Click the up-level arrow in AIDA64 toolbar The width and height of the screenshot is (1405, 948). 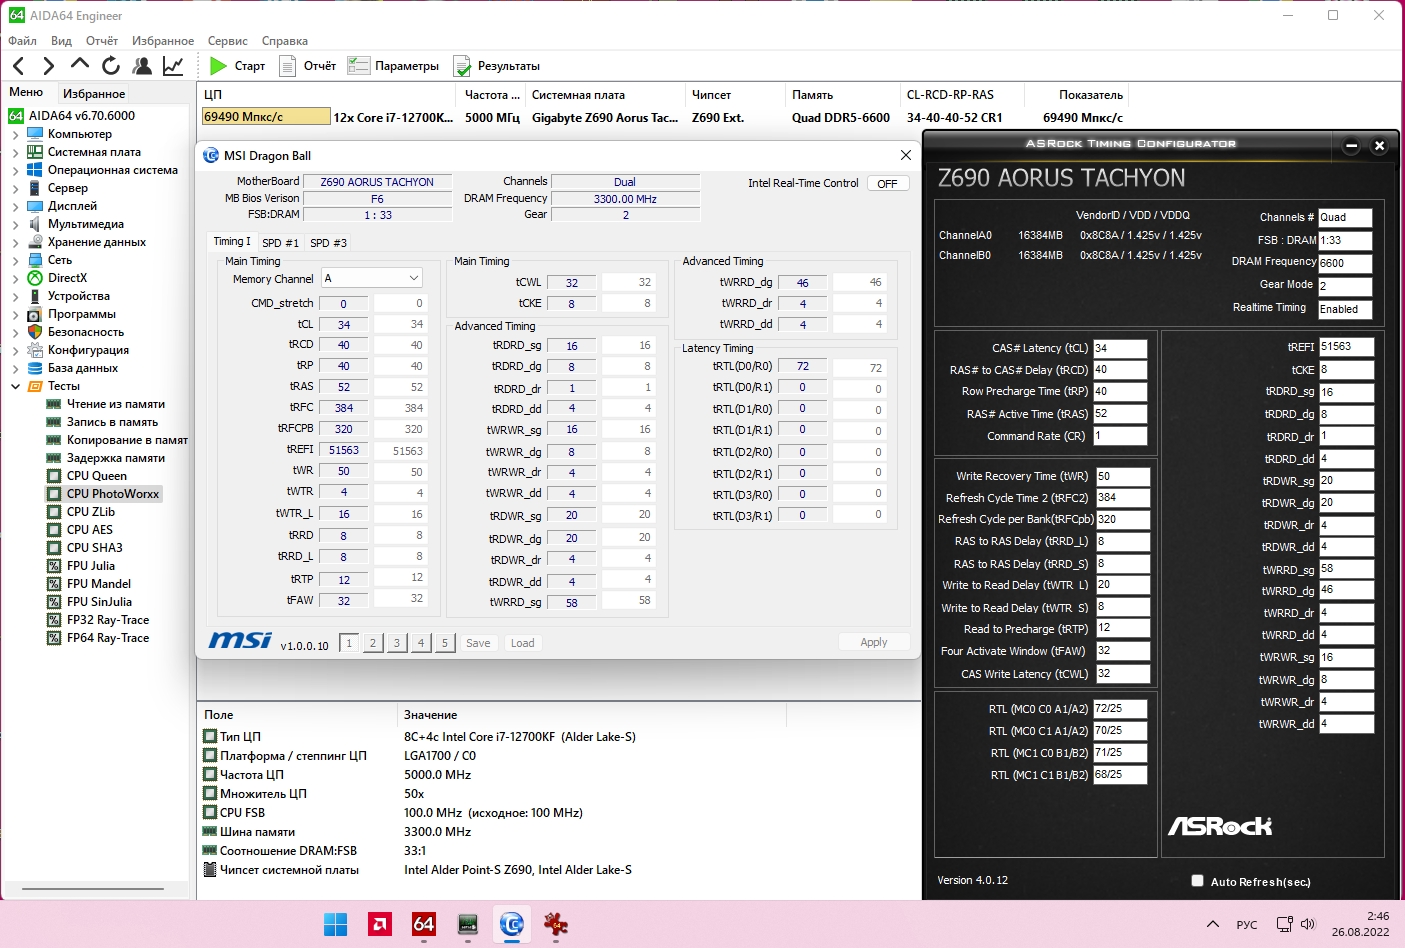80,65
